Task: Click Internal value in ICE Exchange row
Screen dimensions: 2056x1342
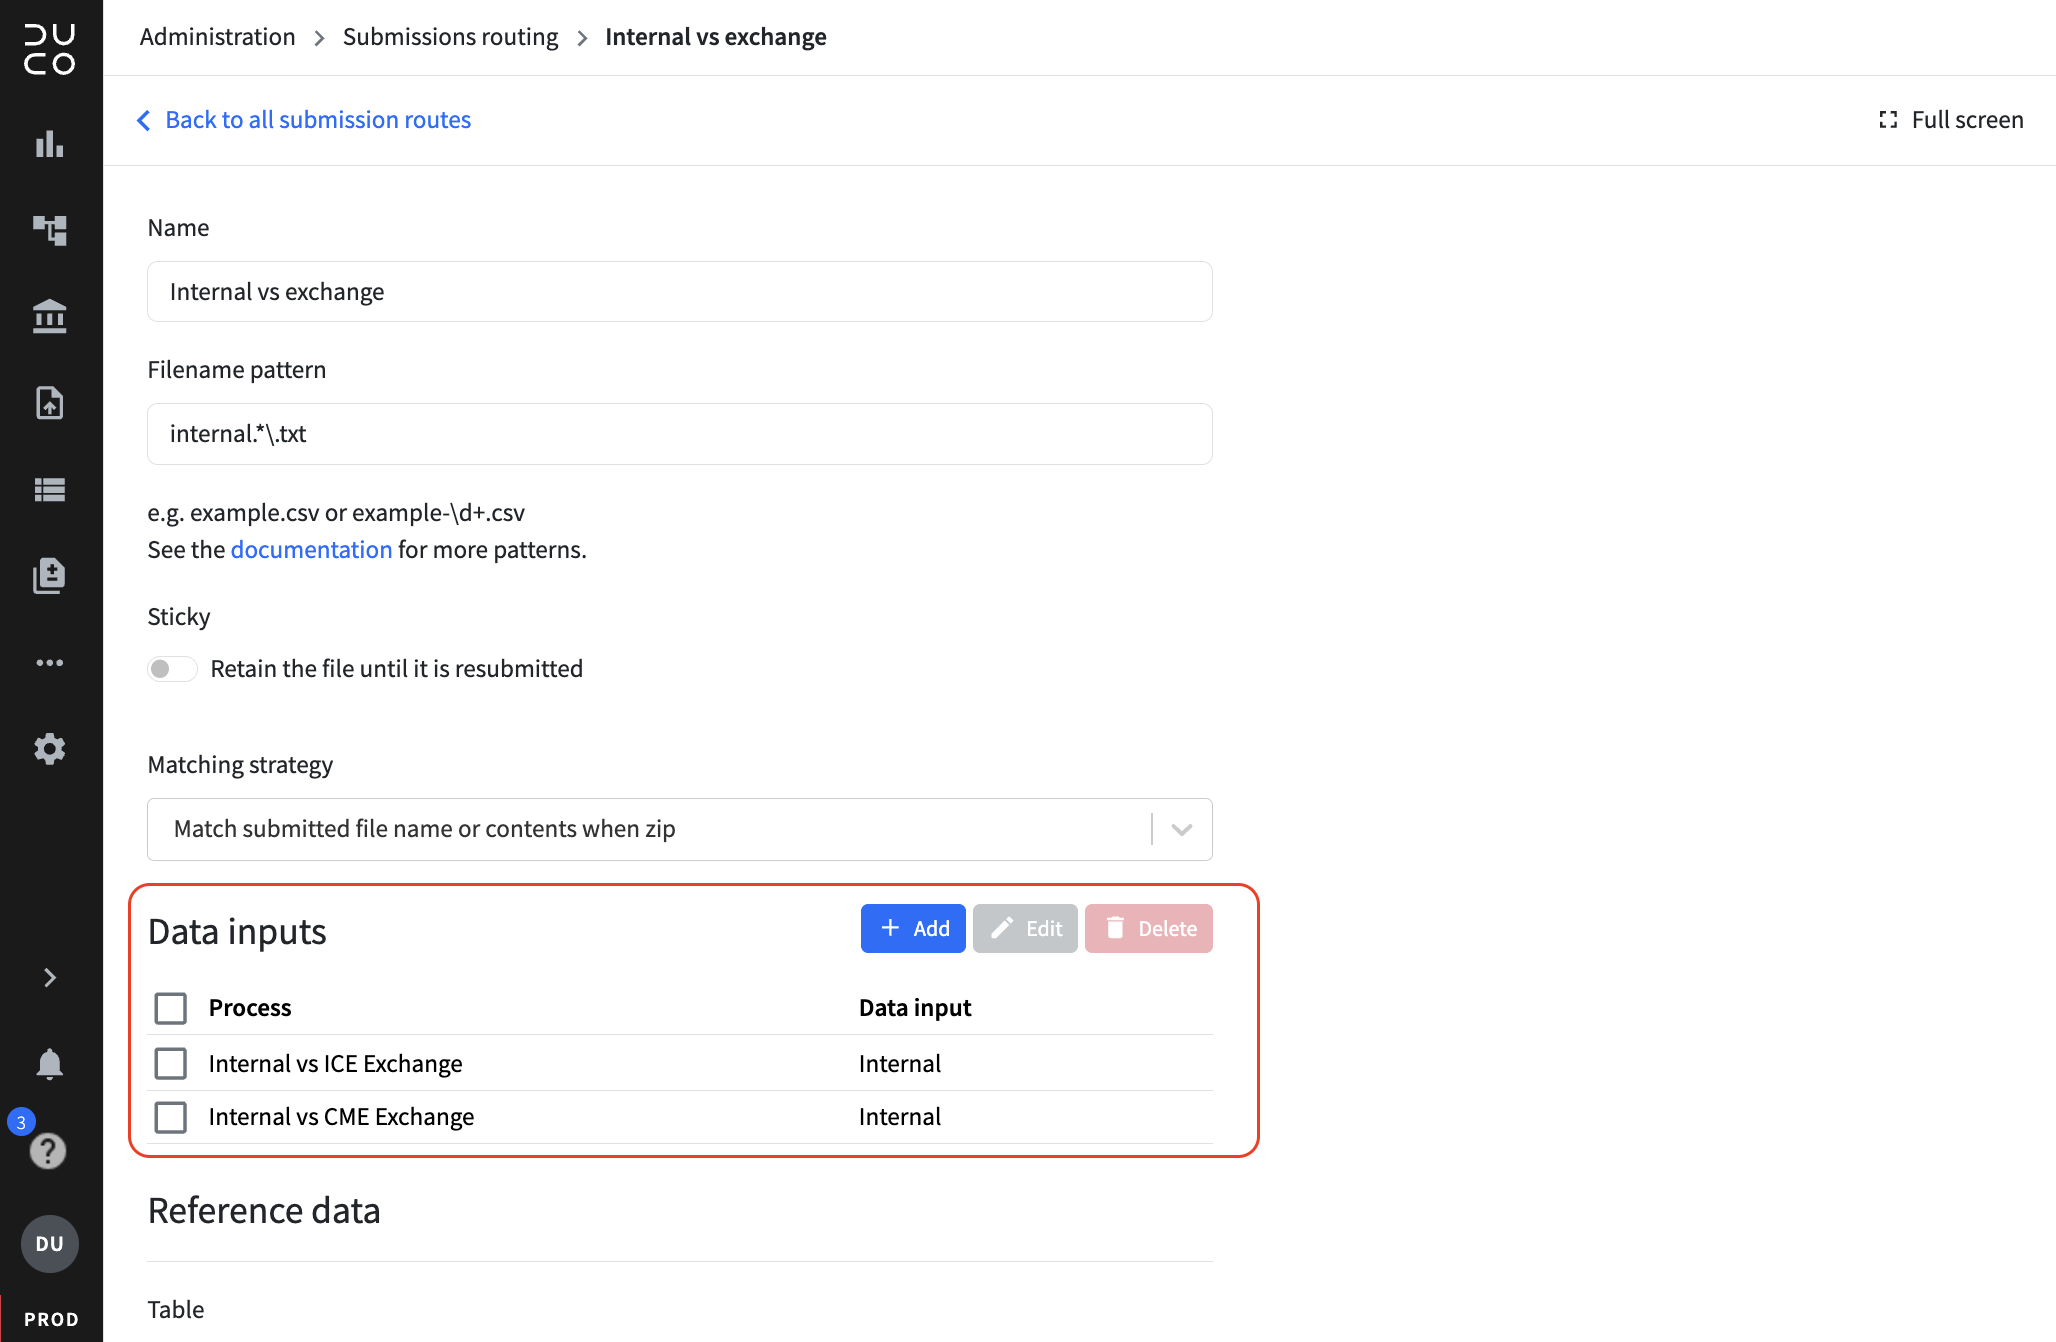Action: pyautogui.click(x=899, y=1064)
